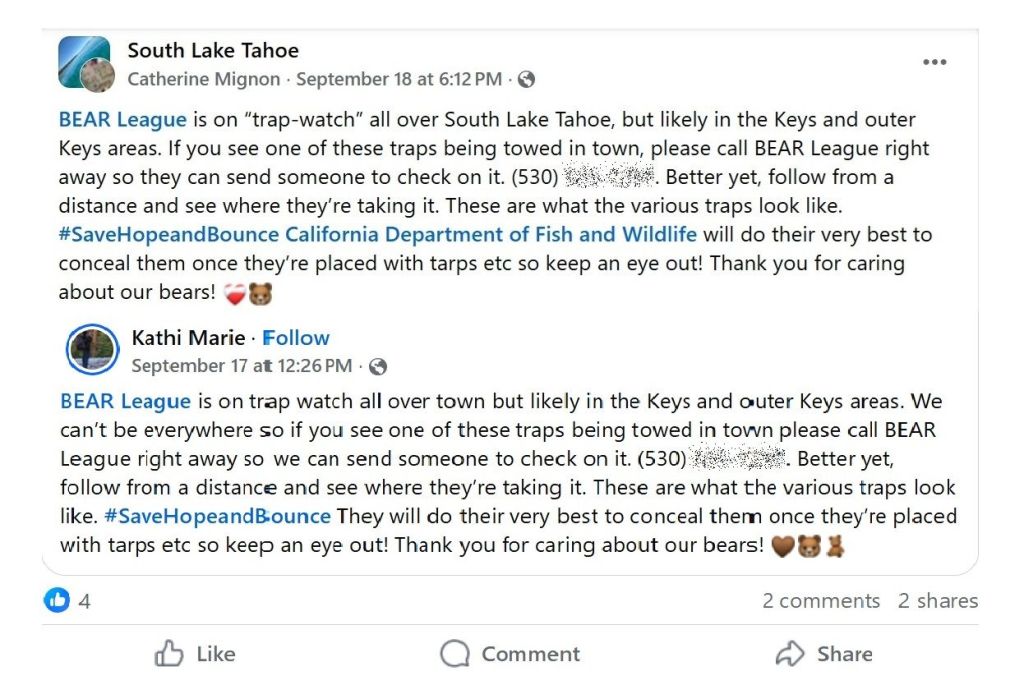Open Catherine Mignon's profile
This screenshot has width=1024, height=685.
tap(206, 79)
